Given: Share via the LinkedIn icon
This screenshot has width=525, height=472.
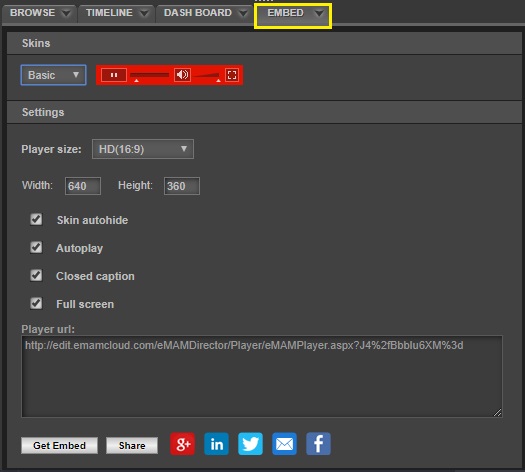Looking at the screenshot, I should [217, 444].
